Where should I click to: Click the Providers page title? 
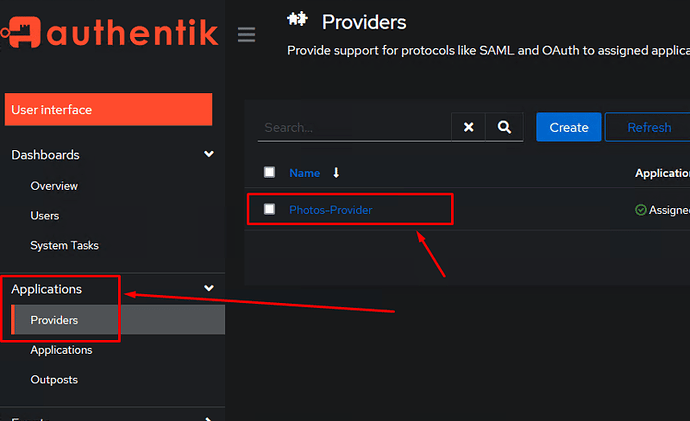coord(364,22)
